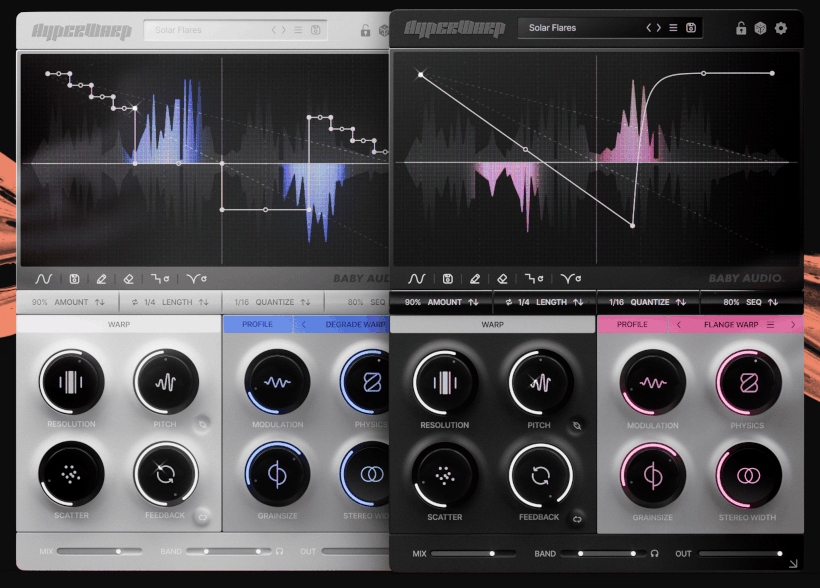Click the DEGRADE WARP profile name in the light window
The image size is (820, 588).
pyautogui.click(x=356, y=325)
